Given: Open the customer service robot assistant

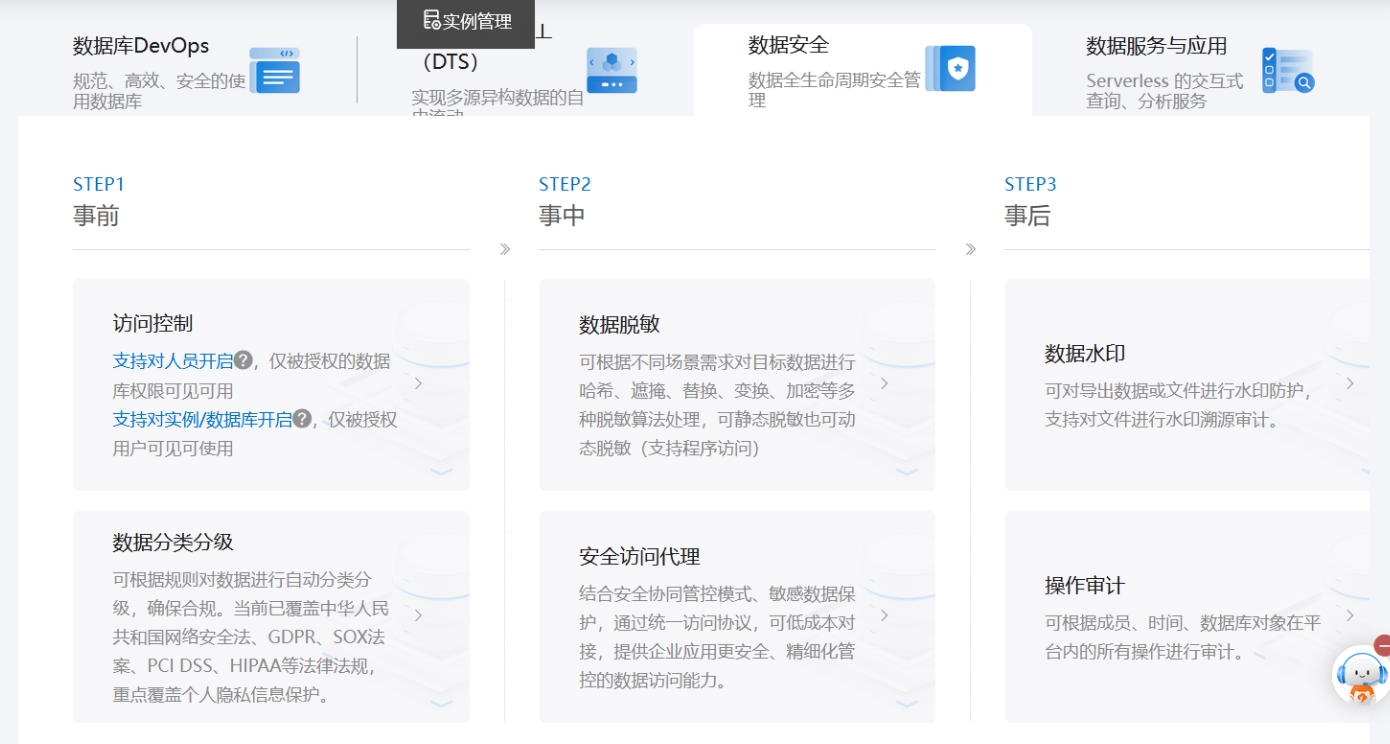Looking at the screenshot, I should point(1362,675).
